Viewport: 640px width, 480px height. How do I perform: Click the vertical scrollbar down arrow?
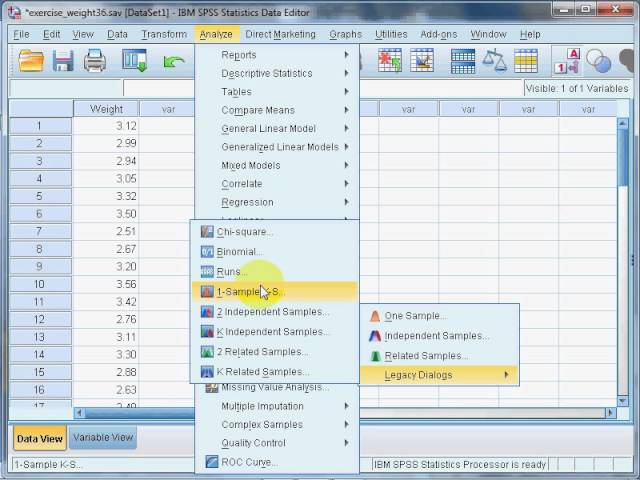(x=622, y=402)
